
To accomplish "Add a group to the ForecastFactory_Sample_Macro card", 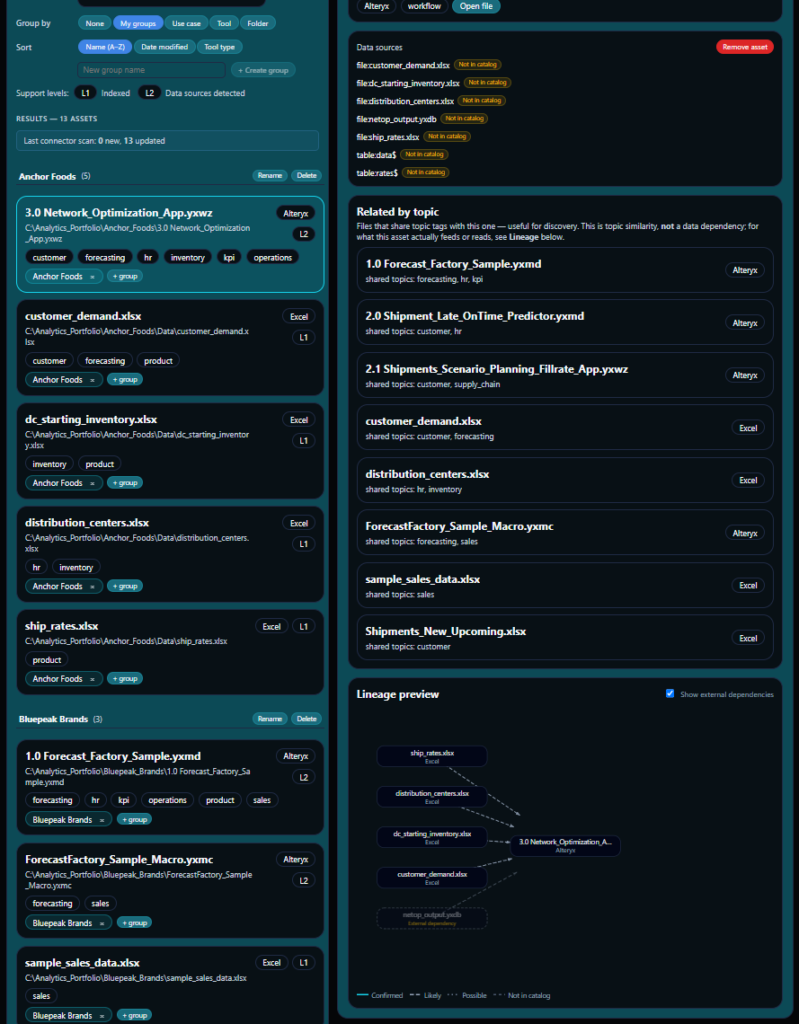I will pyautogui.click(x=134, y=923).
